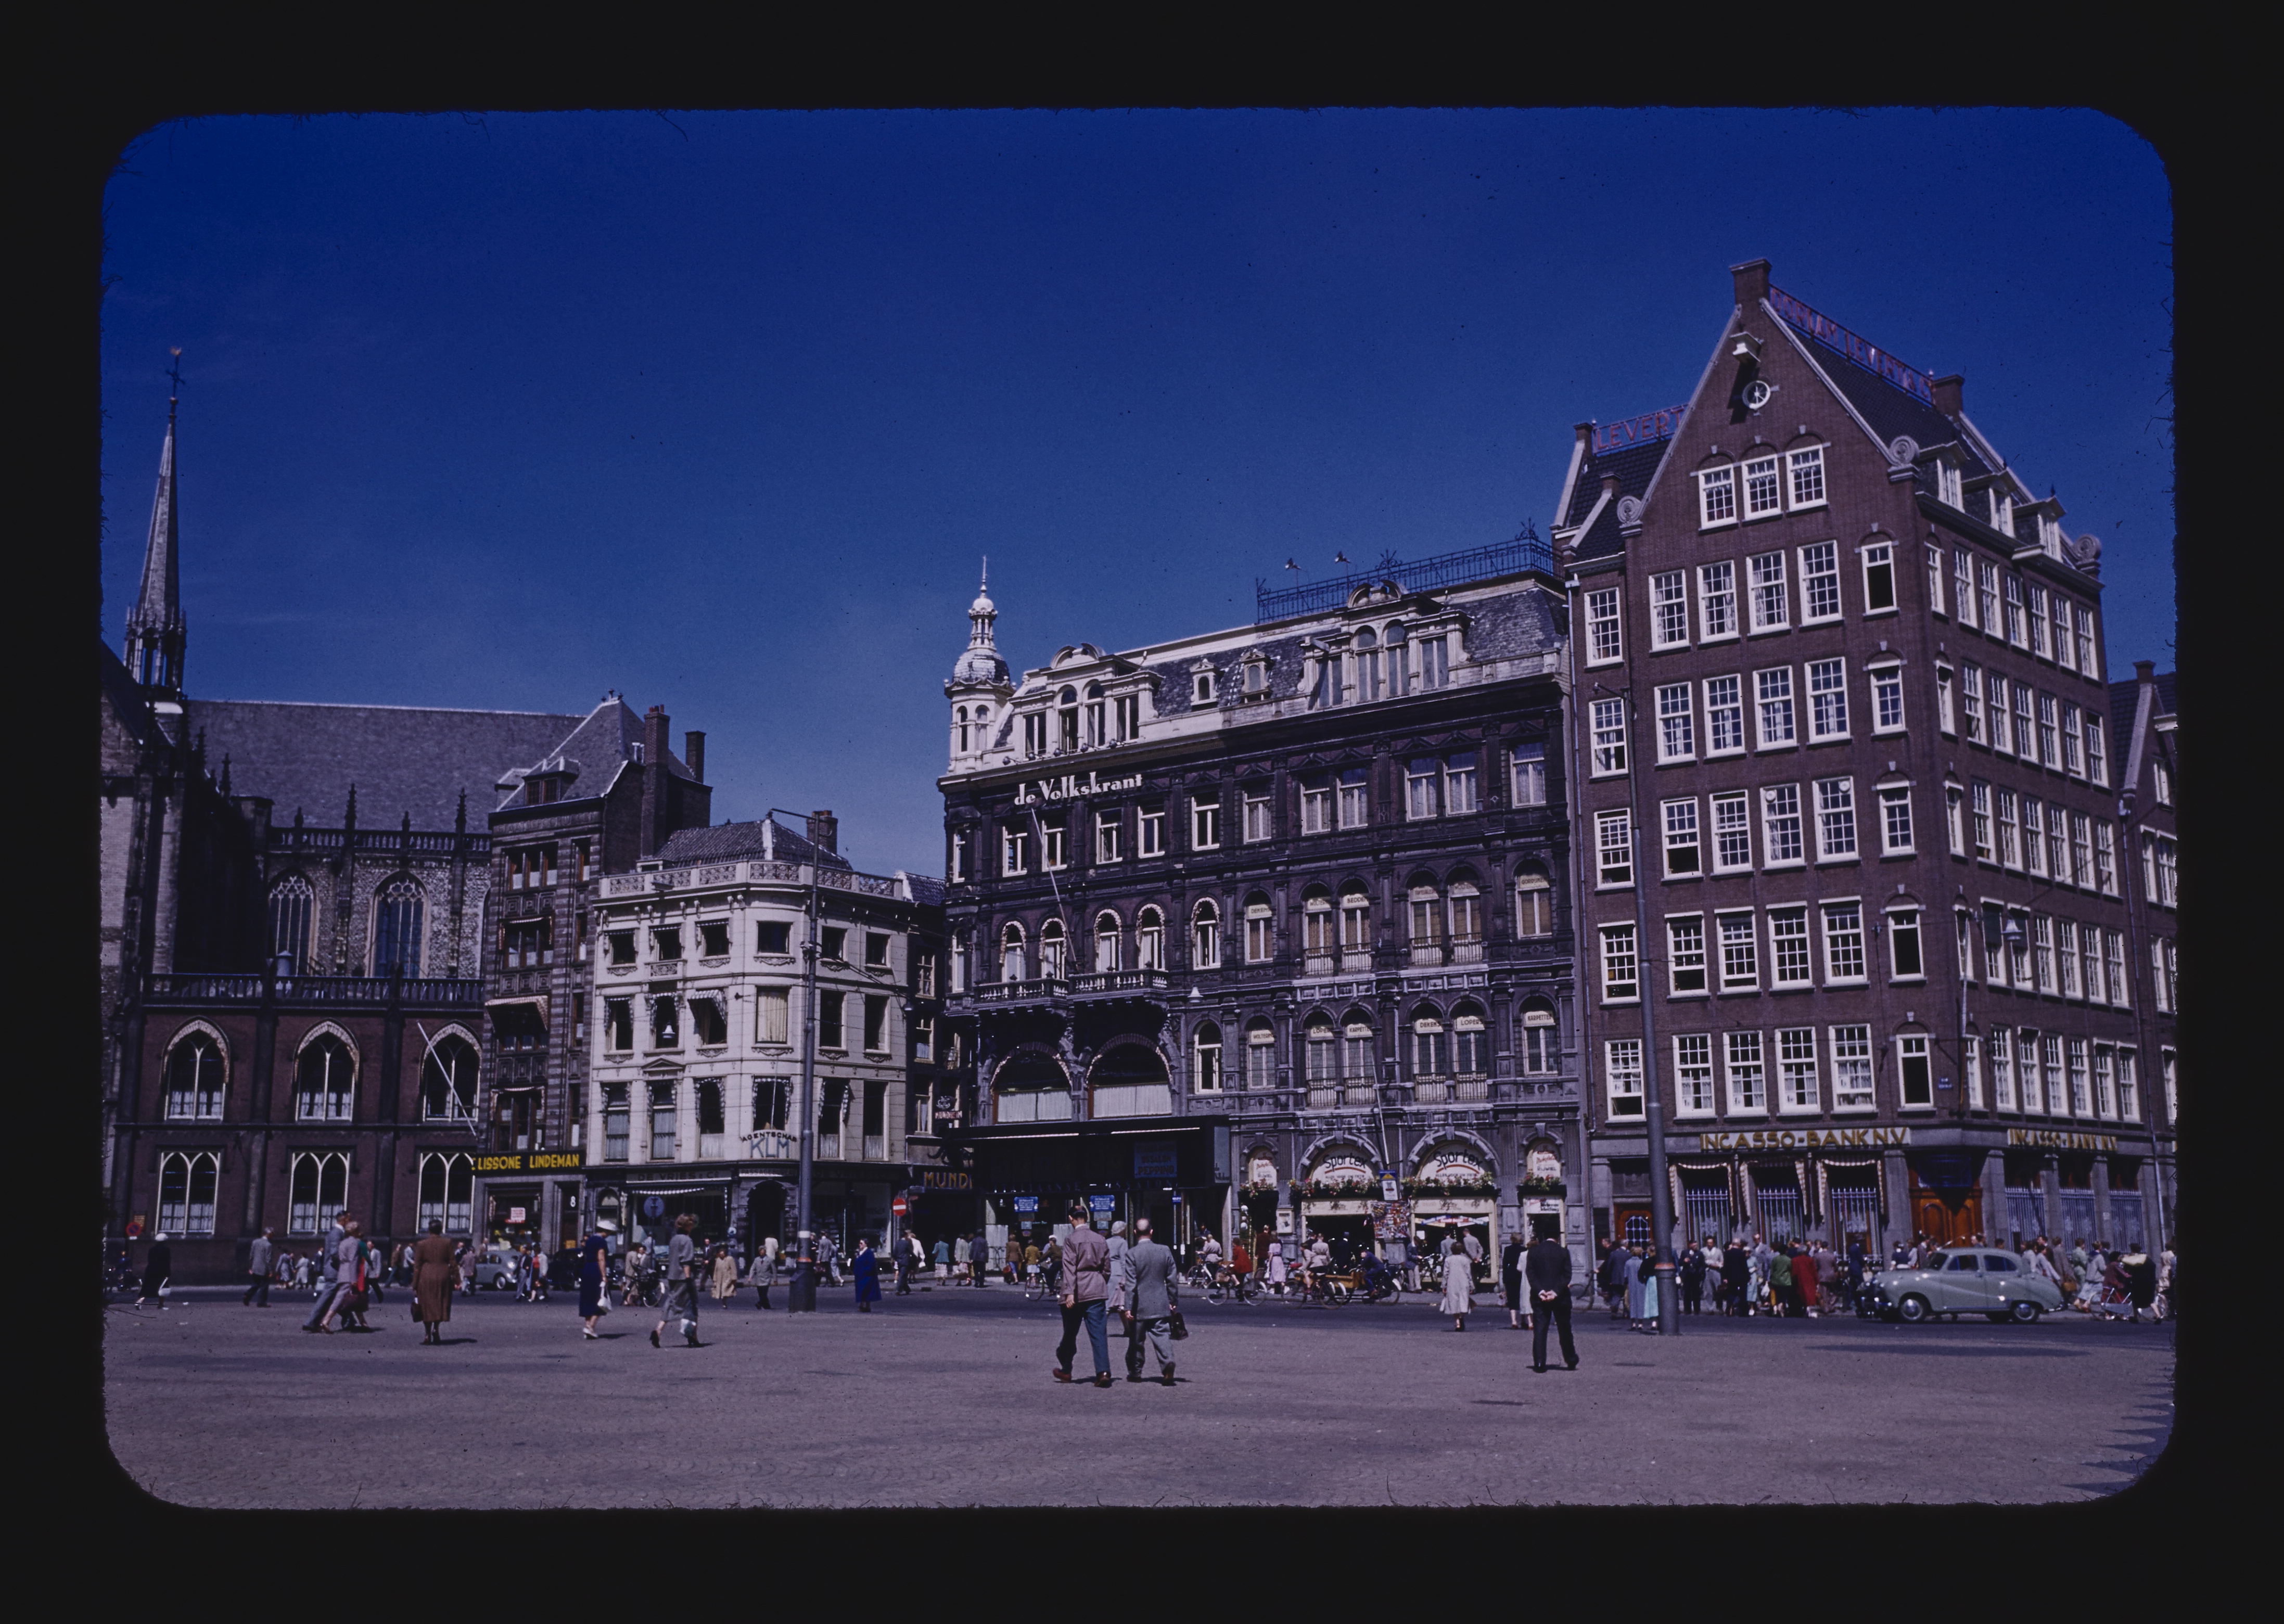Point at the red no-entry road sign
The image size is (2284, 1624).
click(x=899, y=1207)
